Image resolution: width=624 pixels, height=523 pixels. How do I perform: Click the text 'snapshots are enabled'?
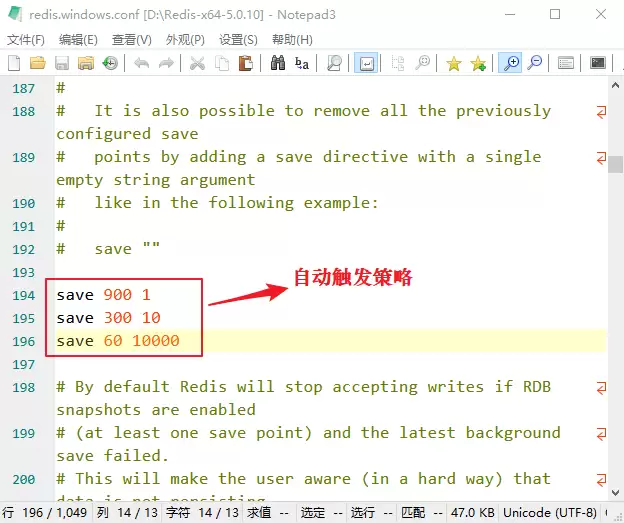pos(156,410)
